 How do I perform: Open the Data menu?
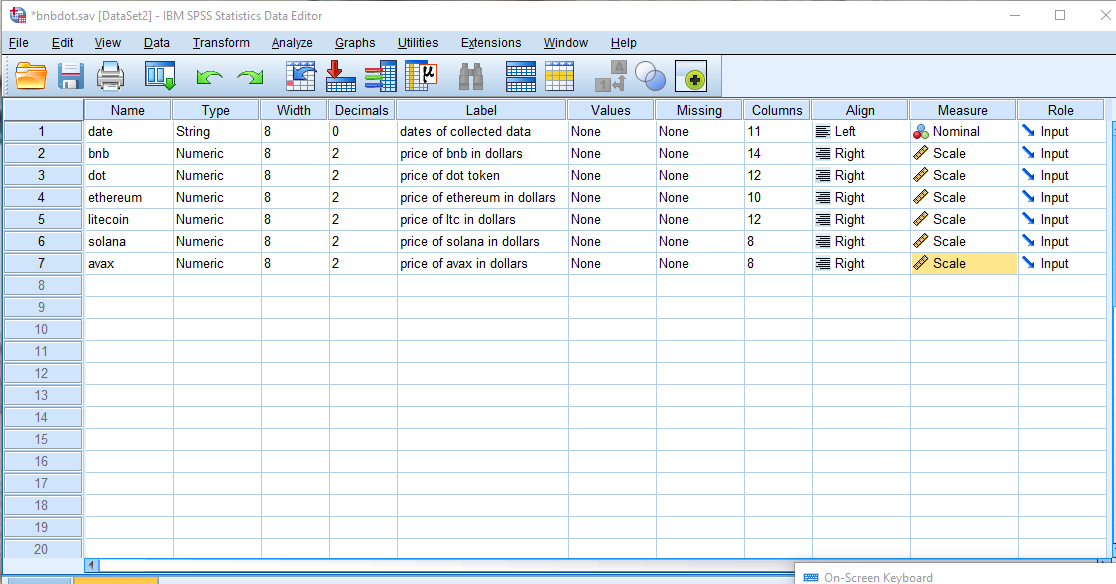[x=157, y=43]
